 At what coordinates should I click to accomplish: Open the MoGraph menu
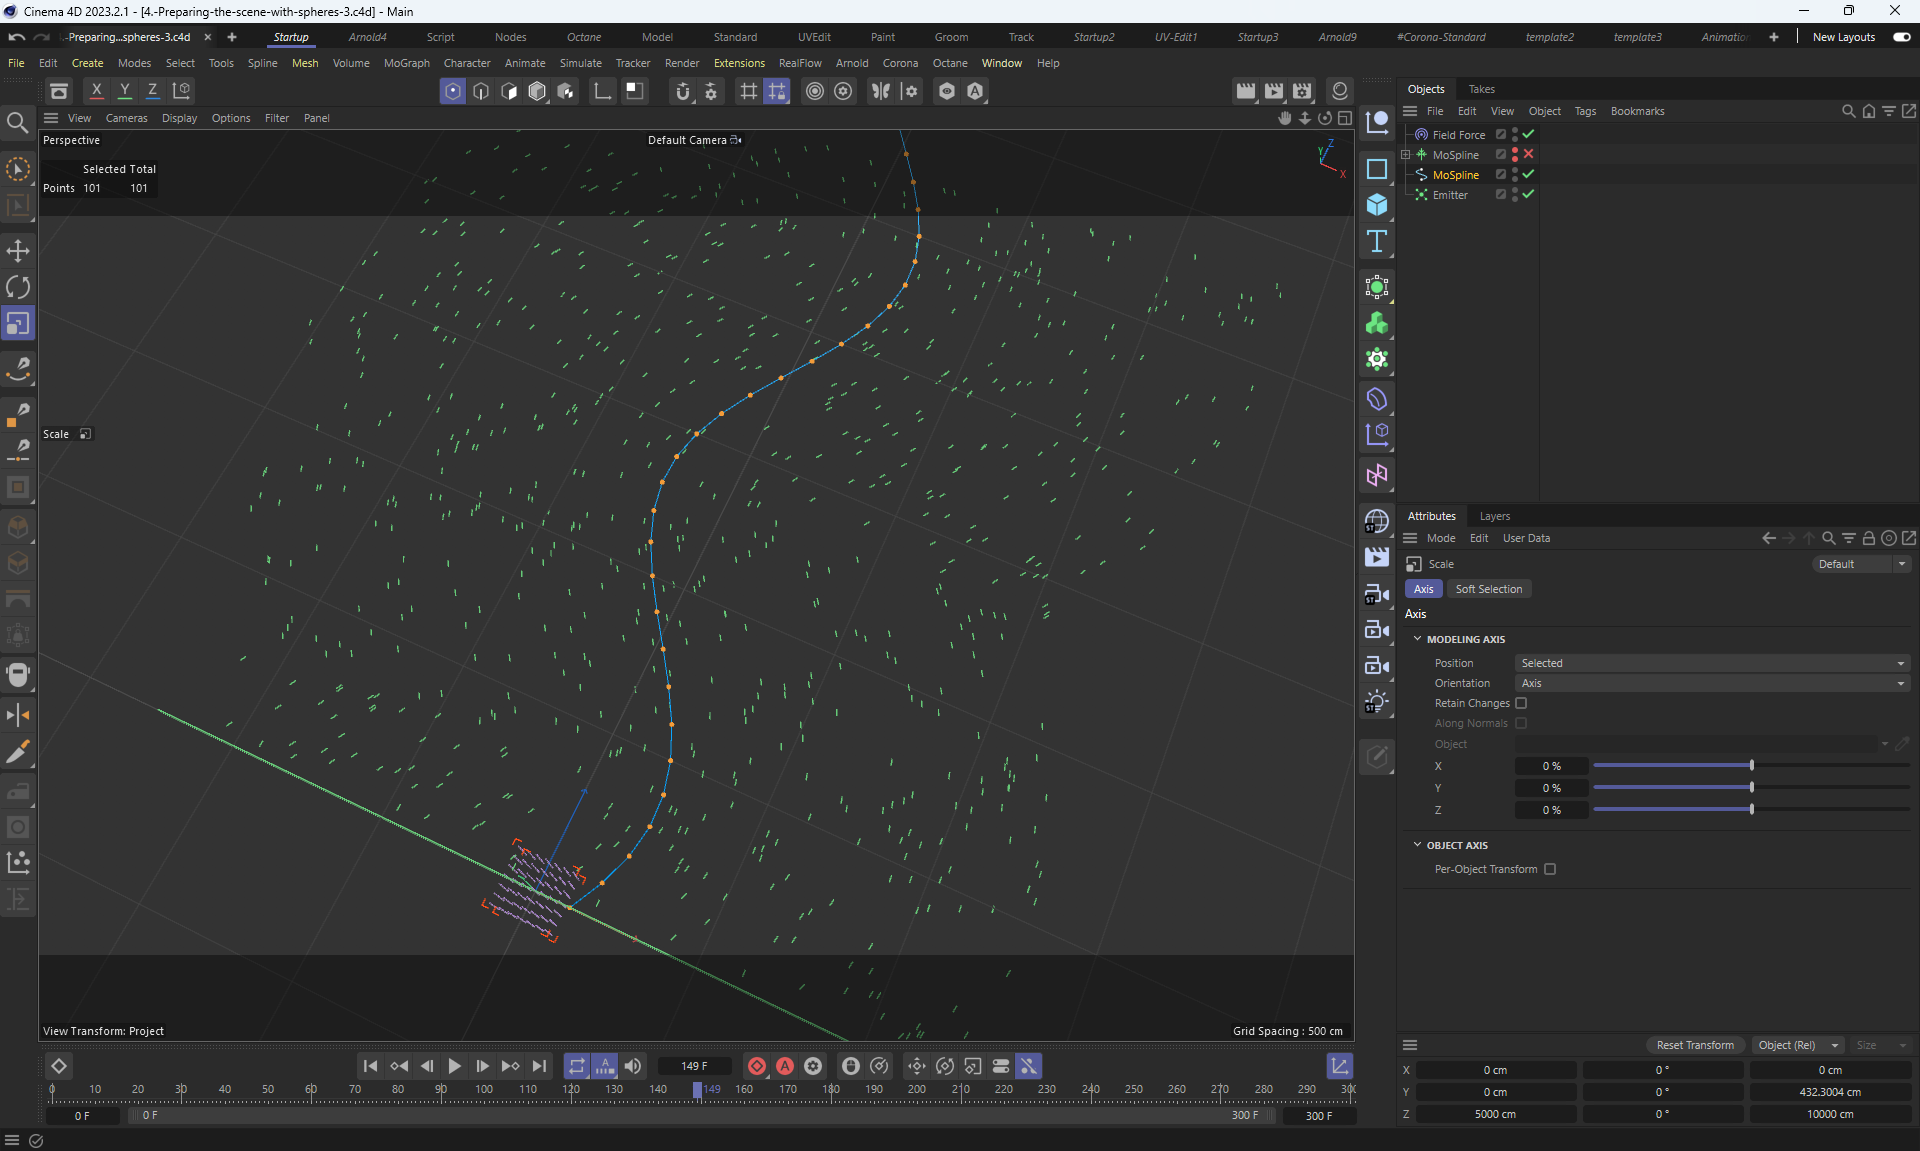pos(406,63)
